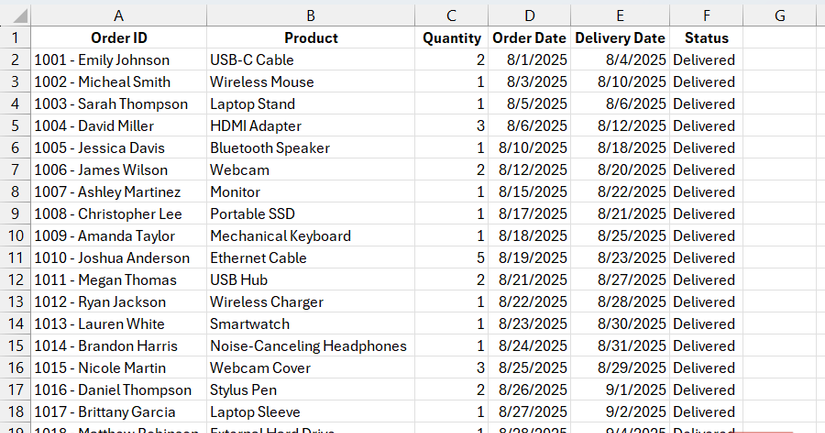Click the select-all corner triangle
The width and height of the screenshot is (825, 433).
pyautogui.click(x=15, y=15)
